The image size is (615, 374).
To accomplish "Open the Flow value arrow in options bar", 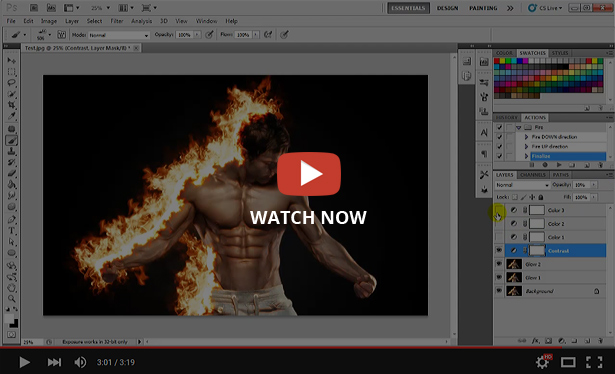I will pos(256,35).
